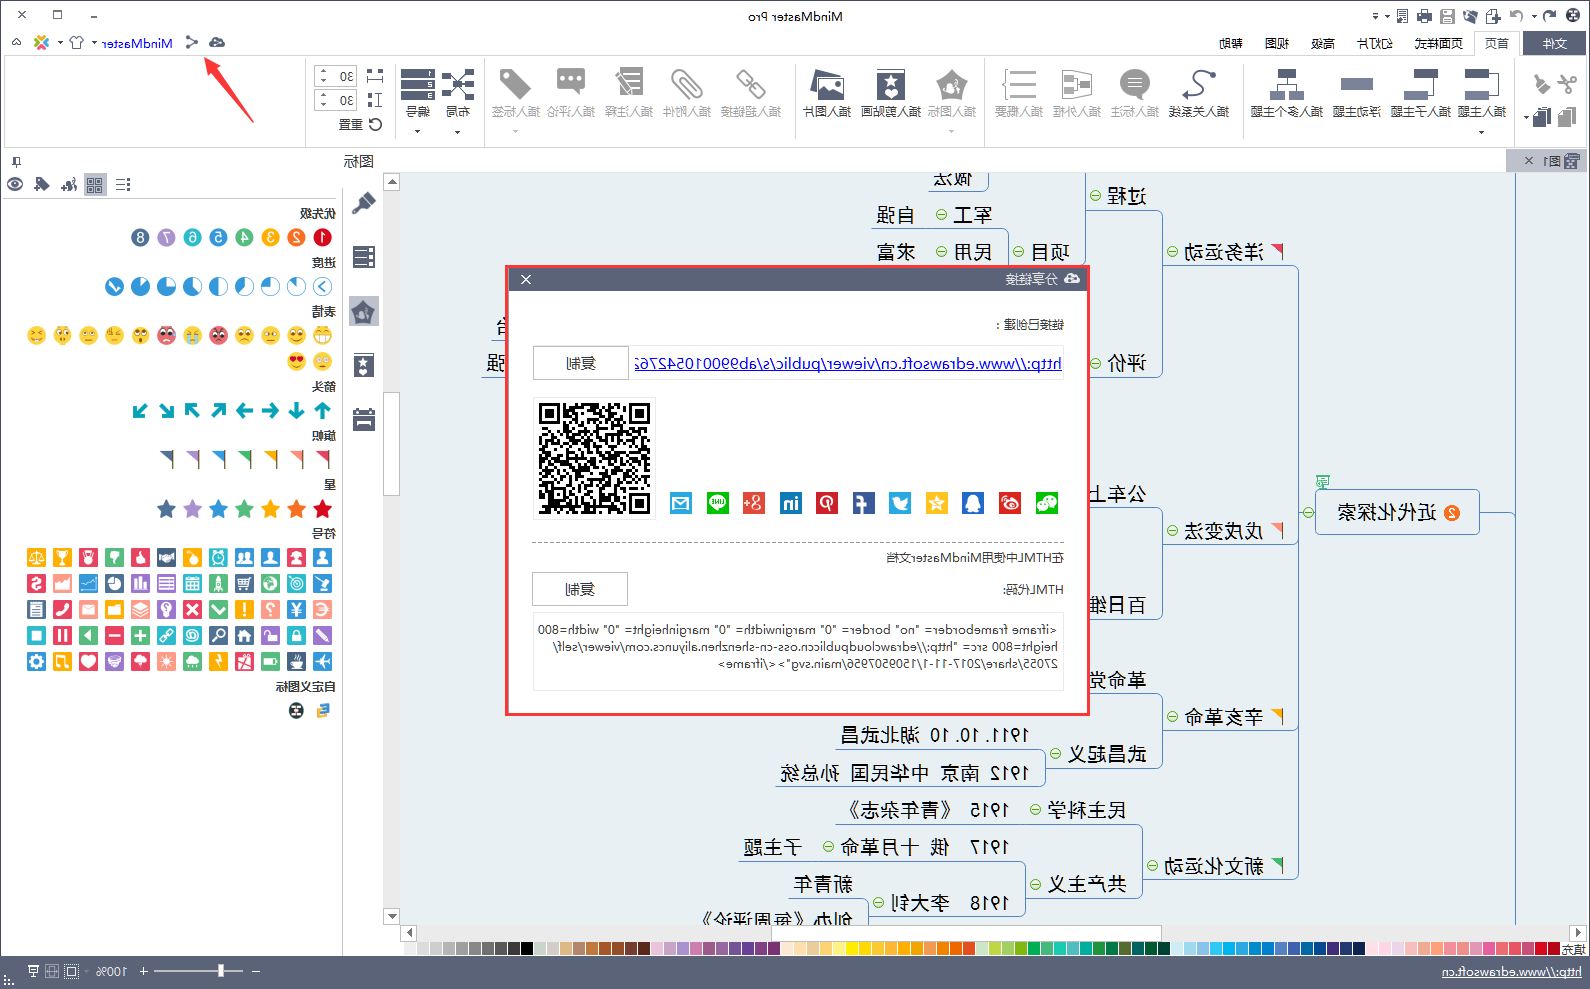Click the cloud icon beside share button

[217, 42]
